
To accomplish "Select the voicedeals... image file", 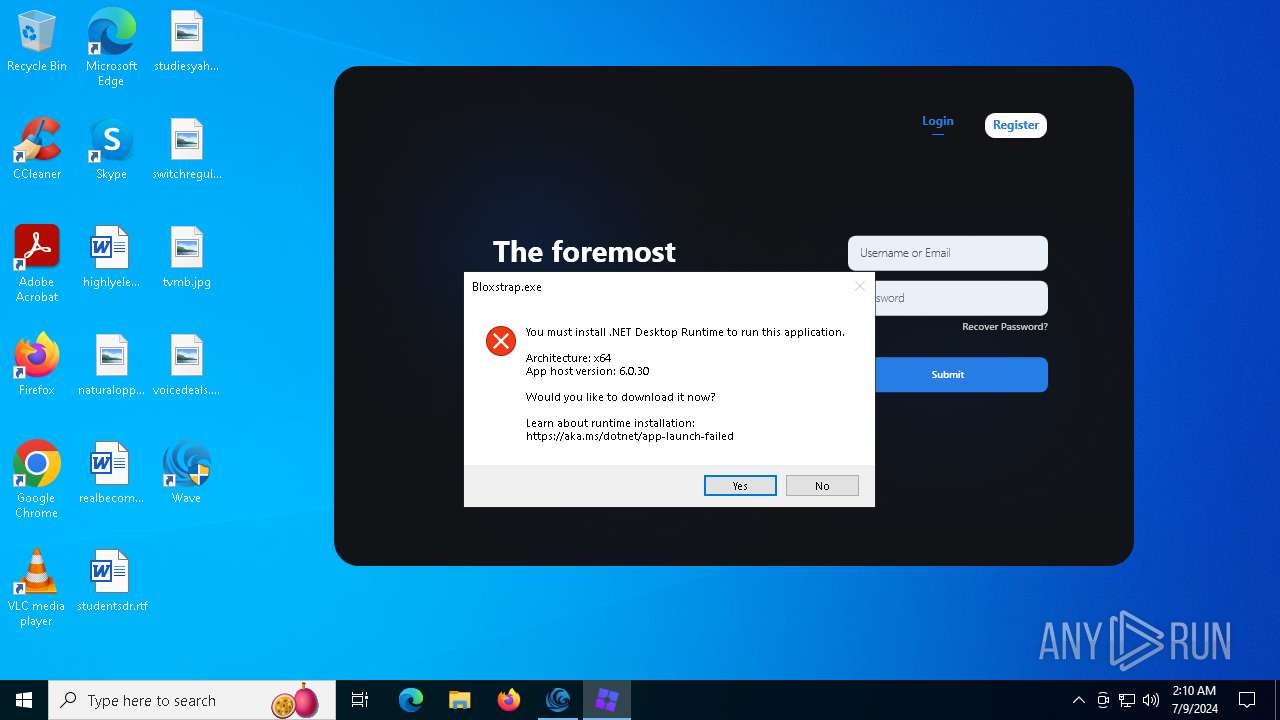I will pos(186,366).
